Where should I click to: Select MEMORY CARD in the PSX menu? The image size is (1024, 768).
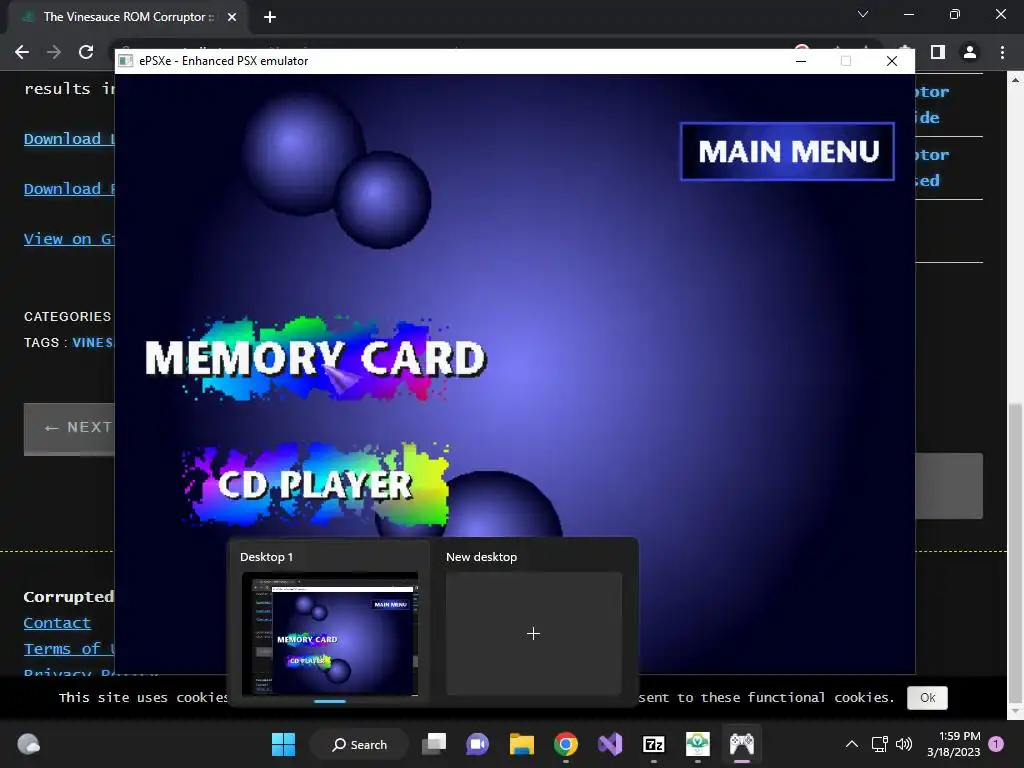pos(315,358)
